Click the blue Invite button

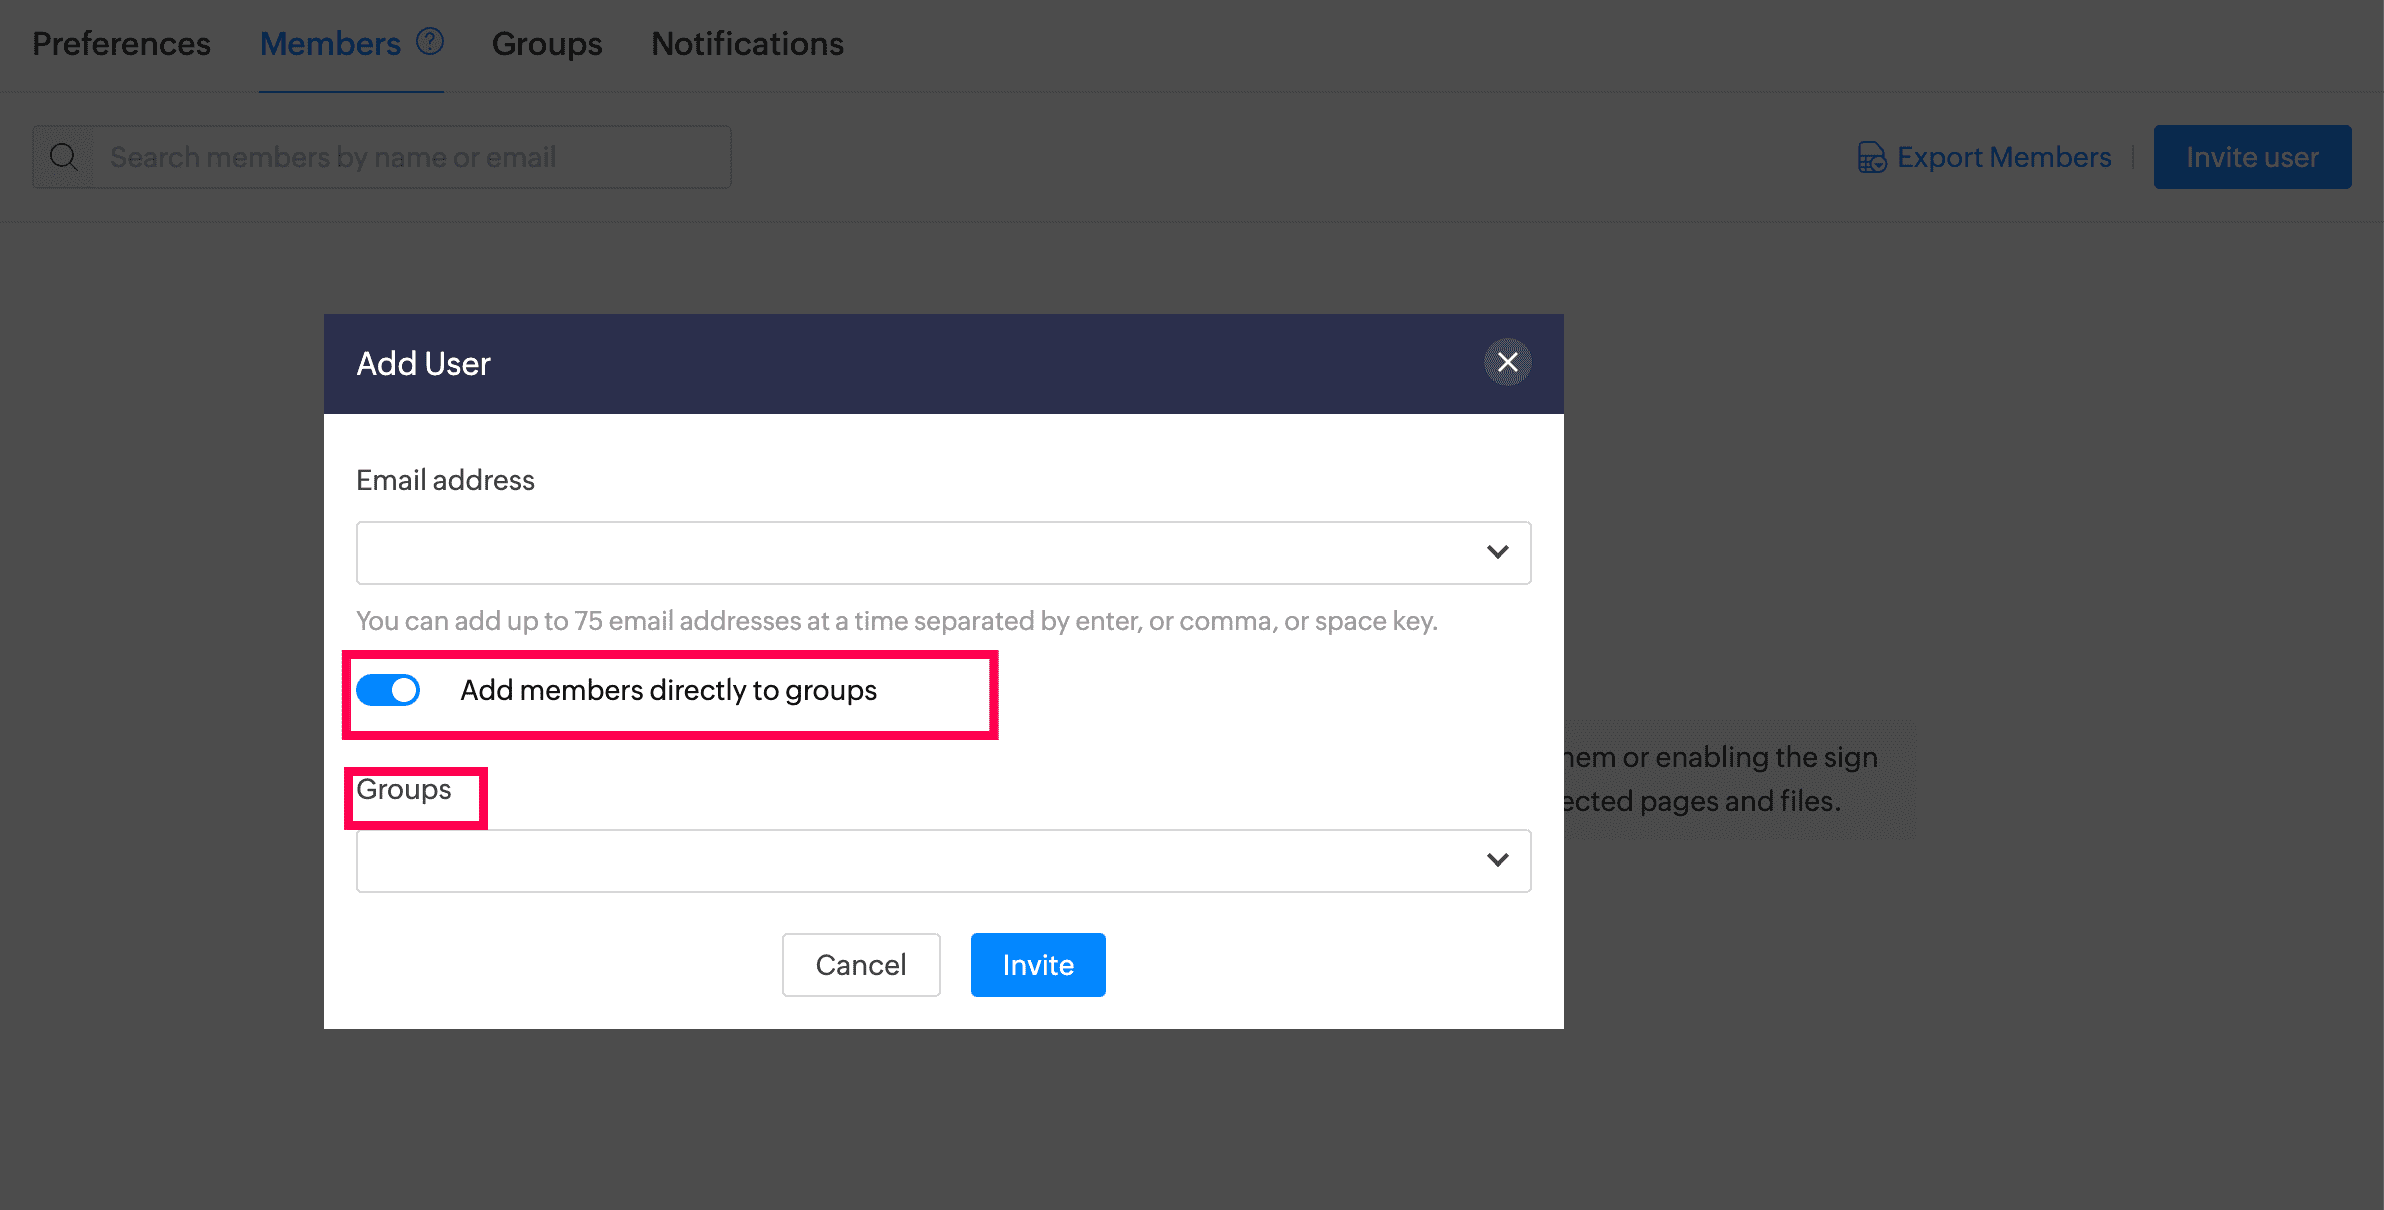tap(1038, 965)
